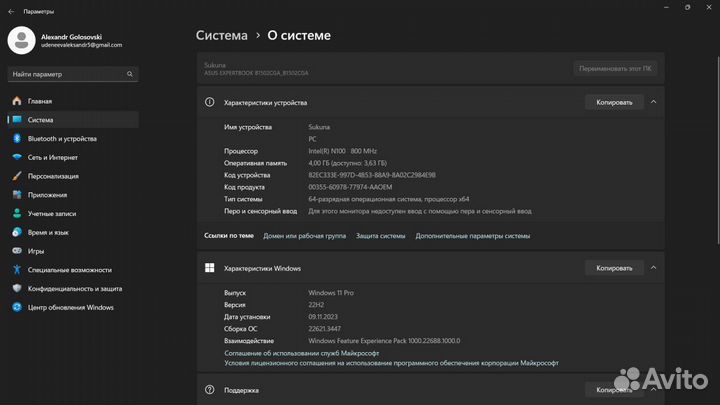720x405 pixels.
Task: Open Специальные возможности label in sidebar
Action: coord(70,270)
